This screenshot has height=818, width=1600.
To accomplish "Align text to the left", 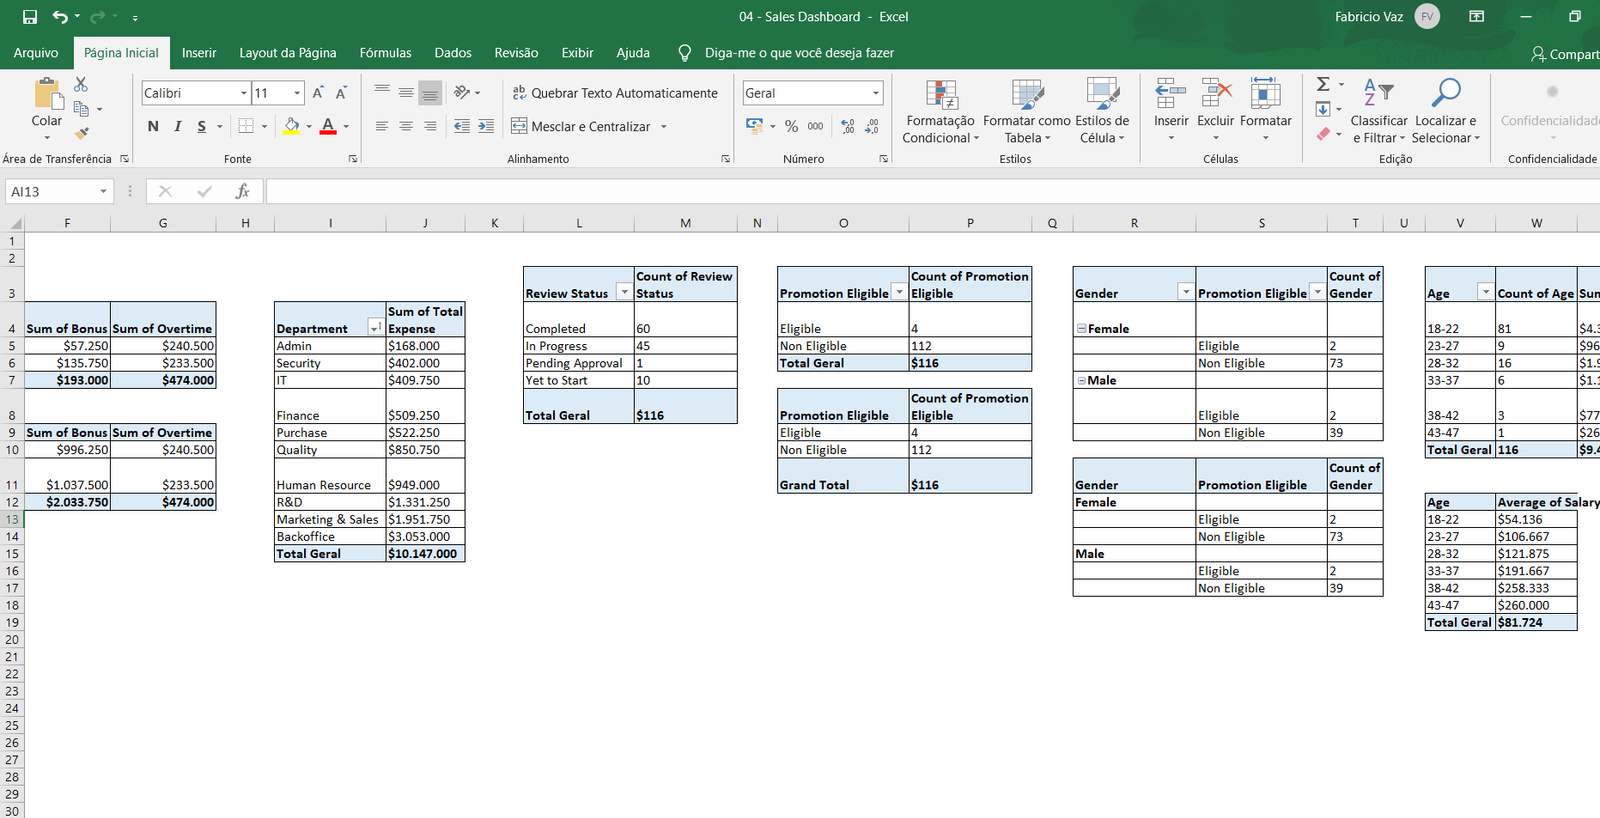I will click(x=382, y=126).
